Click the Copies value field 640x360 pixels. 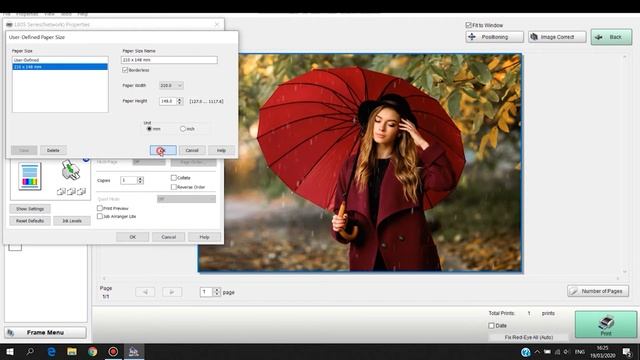[x=129, y=180]
